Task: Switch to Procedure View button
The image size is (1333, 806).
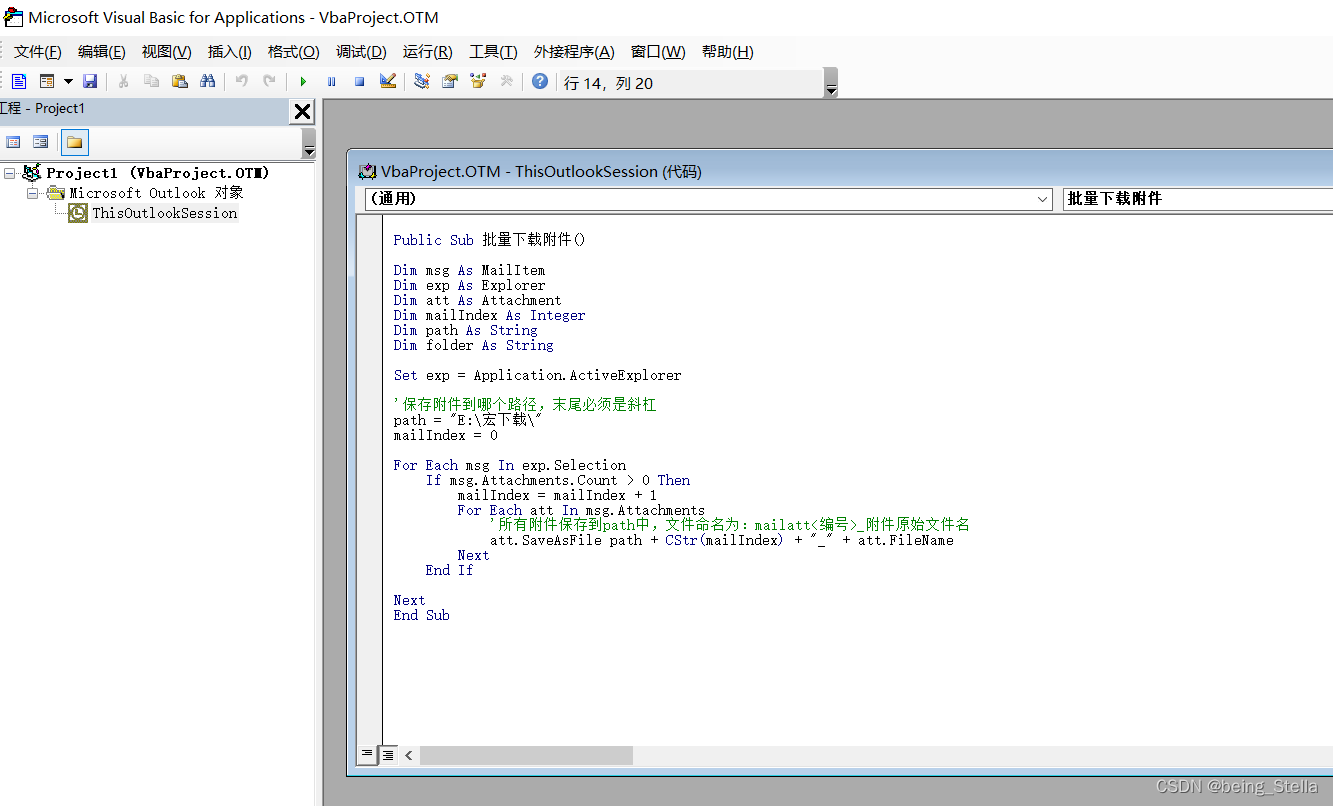Action: coord(367,755)
